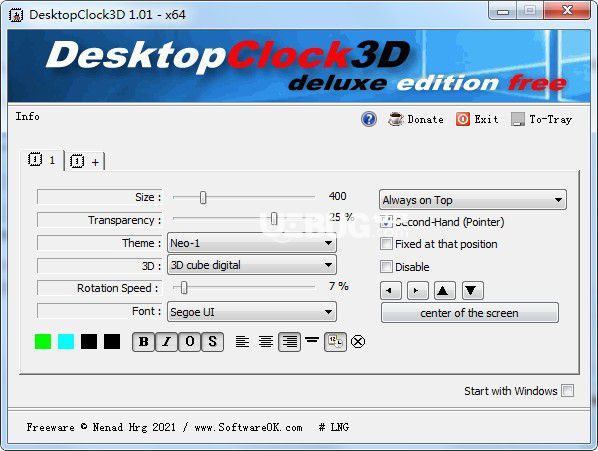The width and height of the screenshot is (598, 451).
Task: Open the Theme dropdown showing Neo-1
Action: point(252,242)
